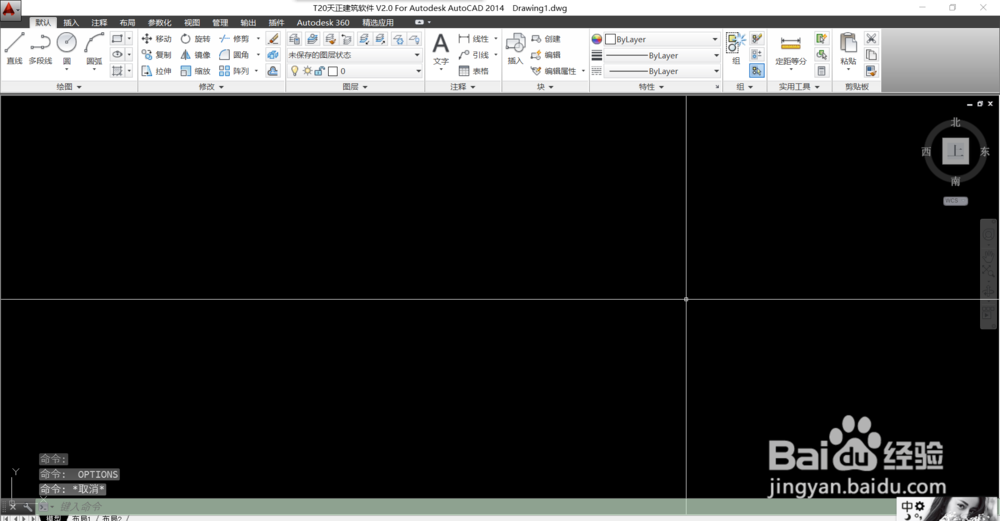
Task: Click the Quick Calculator icon in utilities panel
Action: (821, 71)
